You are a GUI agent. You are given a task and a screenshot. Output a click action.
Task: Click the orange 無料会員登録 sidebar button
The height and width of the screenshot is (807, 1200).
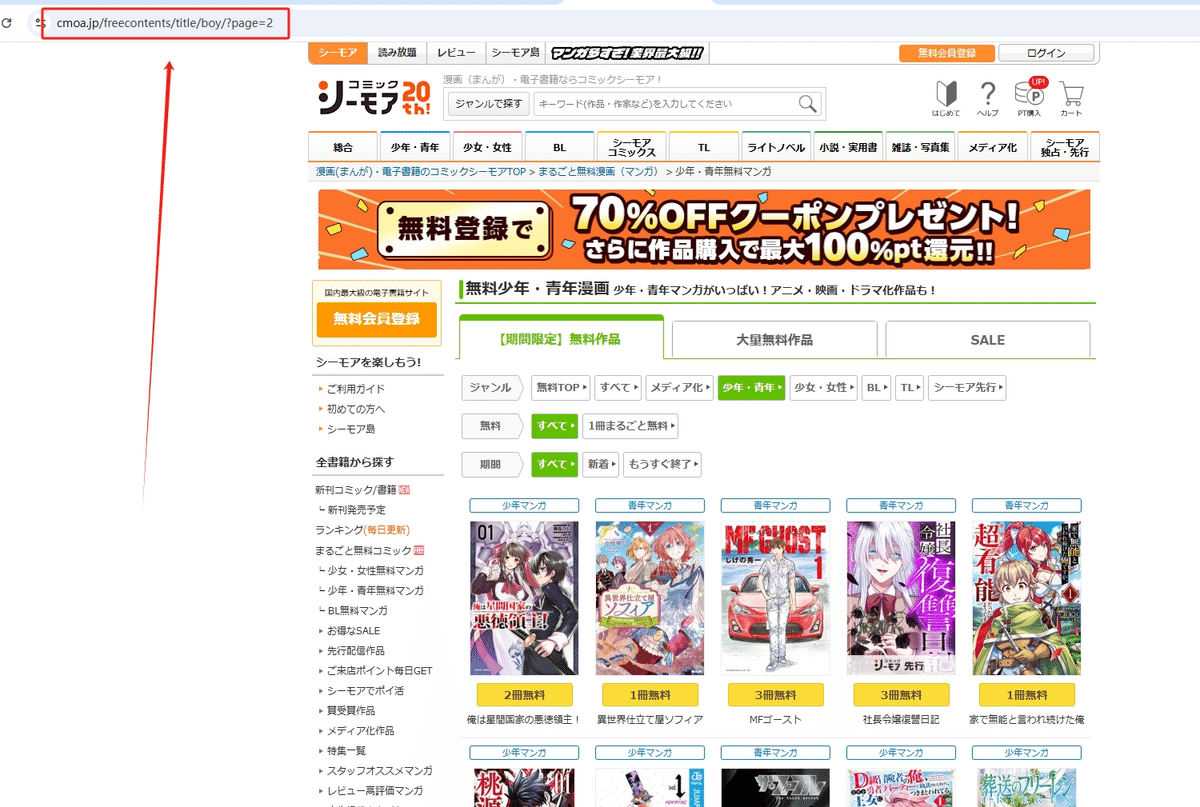[x=376, y=319]
